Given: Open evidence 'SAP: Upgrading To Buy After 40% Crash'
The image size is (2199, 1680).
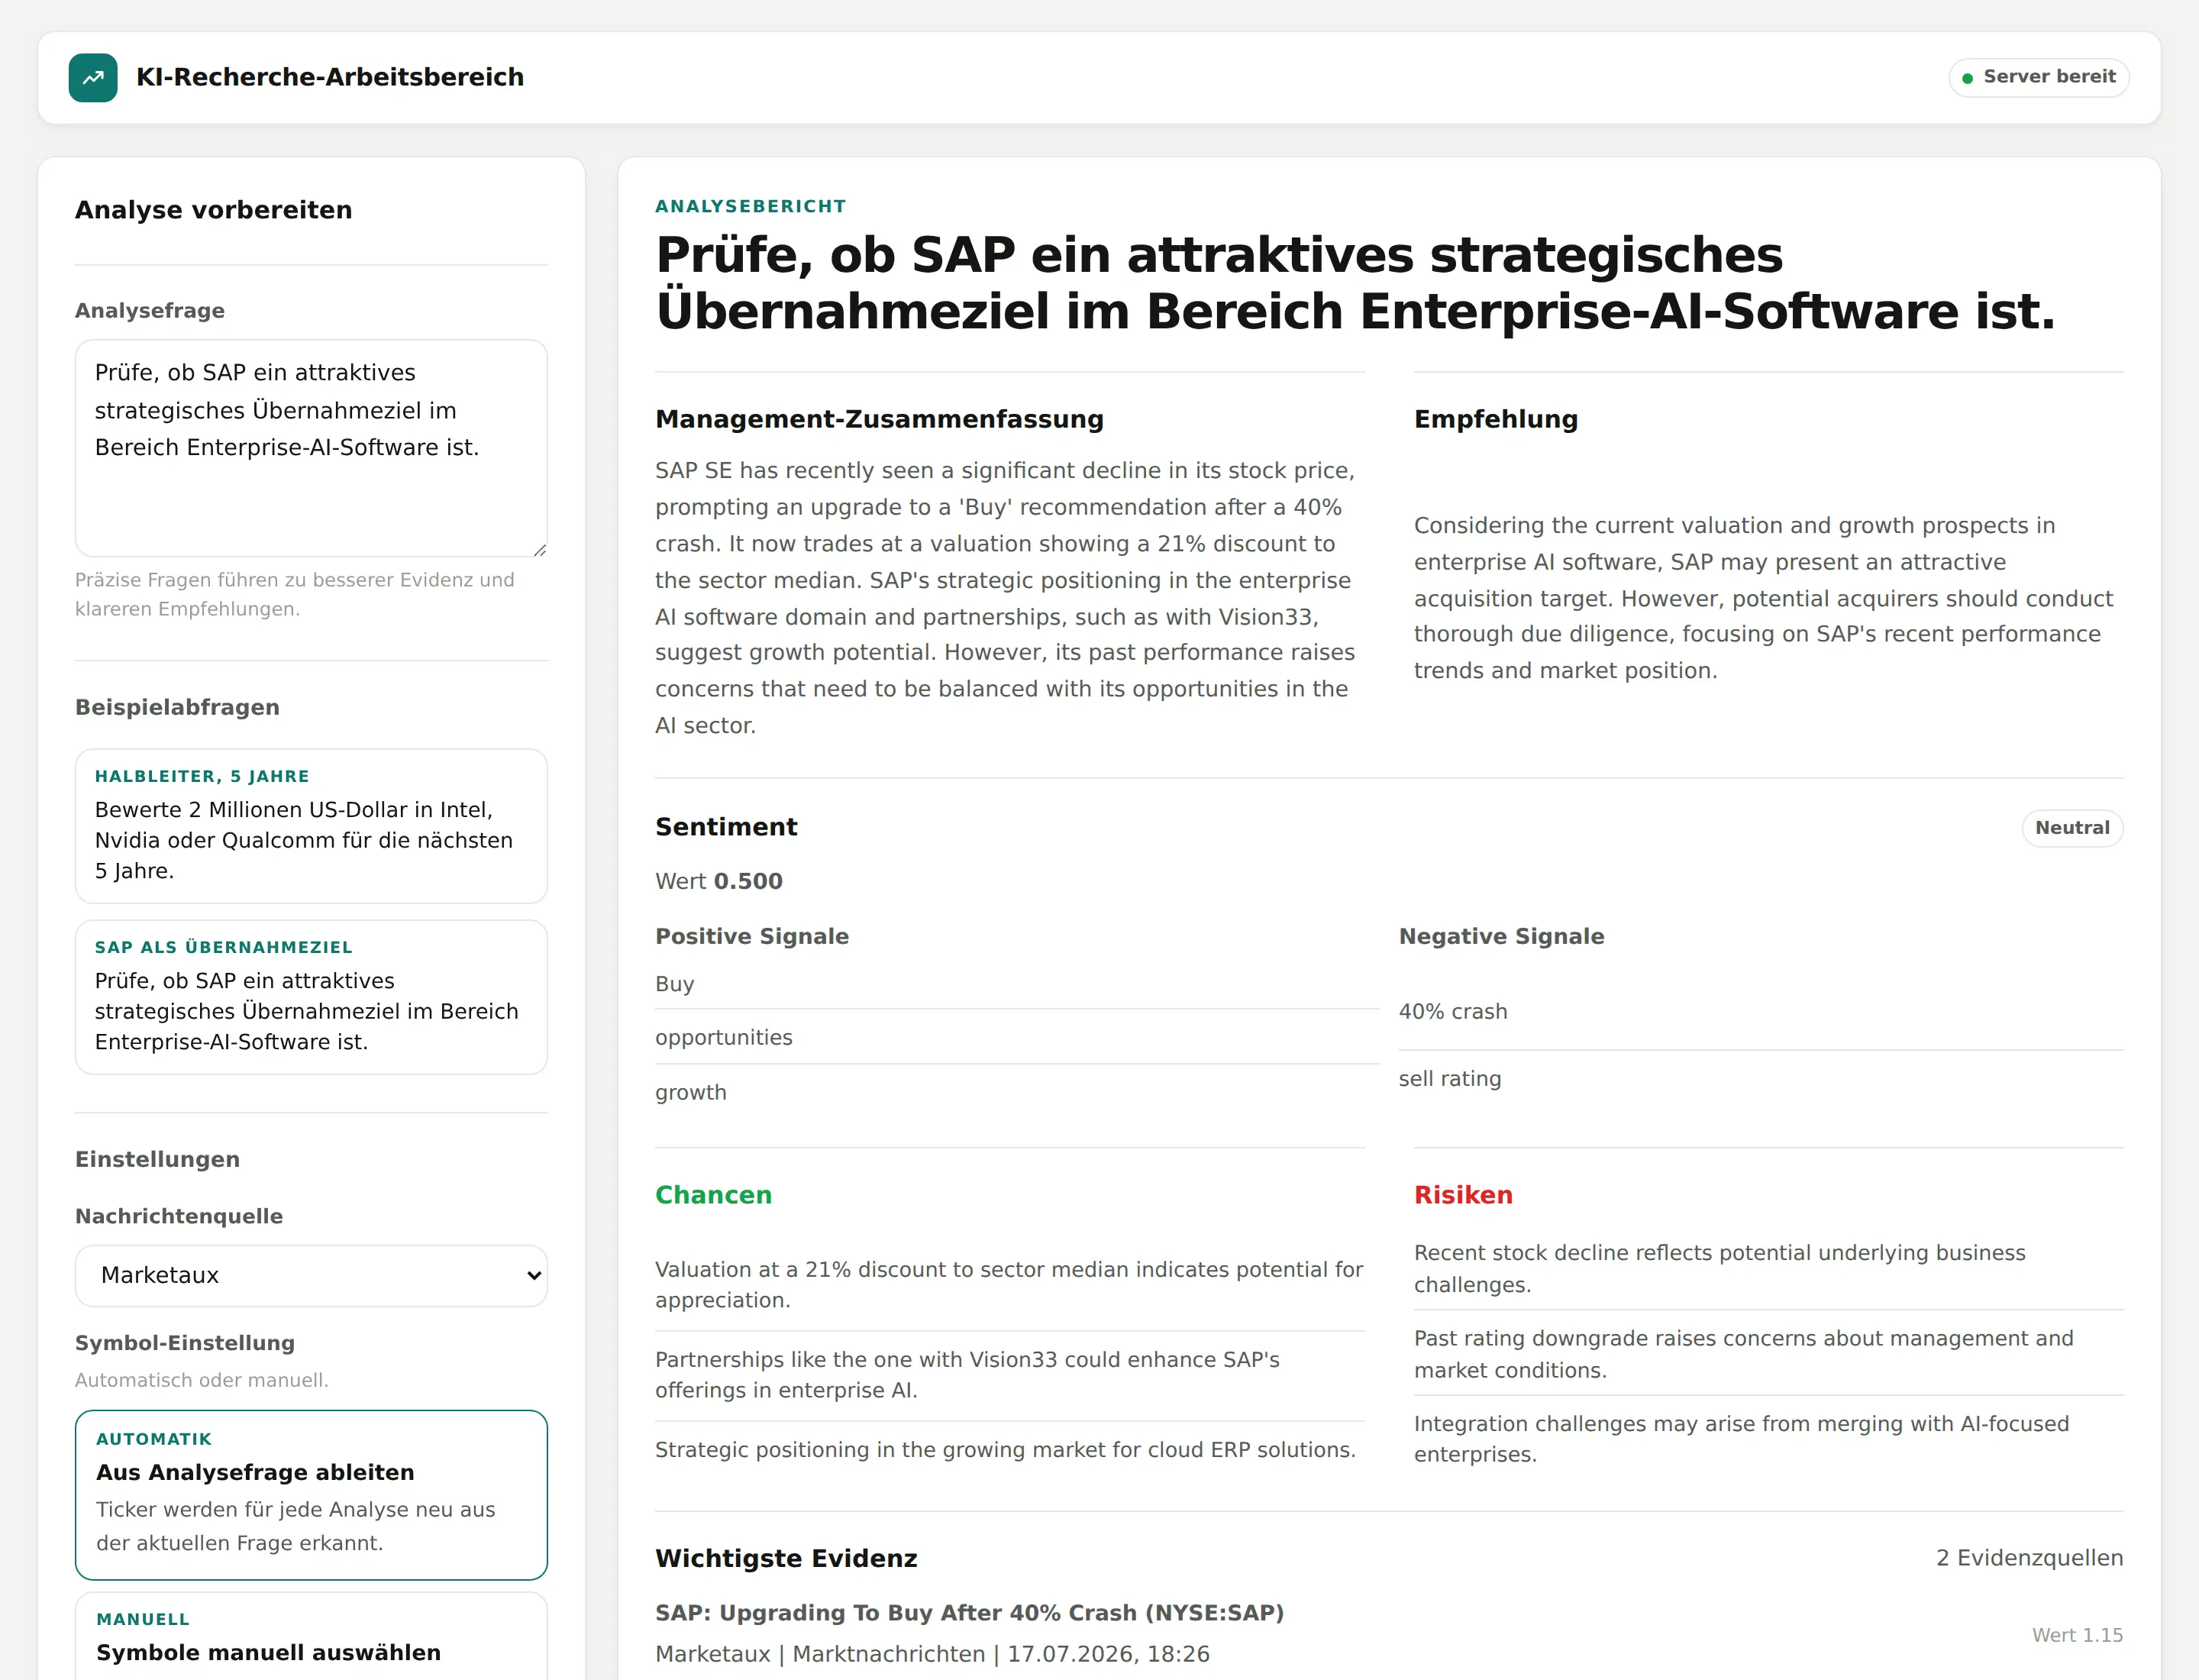Looking at the screenshot, I should click(969, 1613).
